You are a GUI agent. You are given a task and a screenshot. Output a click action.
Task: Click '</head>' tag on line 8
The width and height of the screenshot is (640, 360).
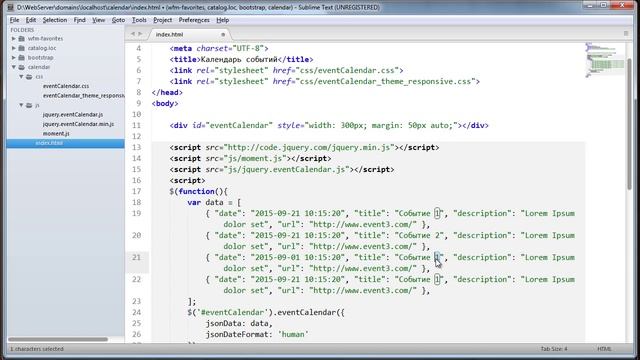(167, 93)
